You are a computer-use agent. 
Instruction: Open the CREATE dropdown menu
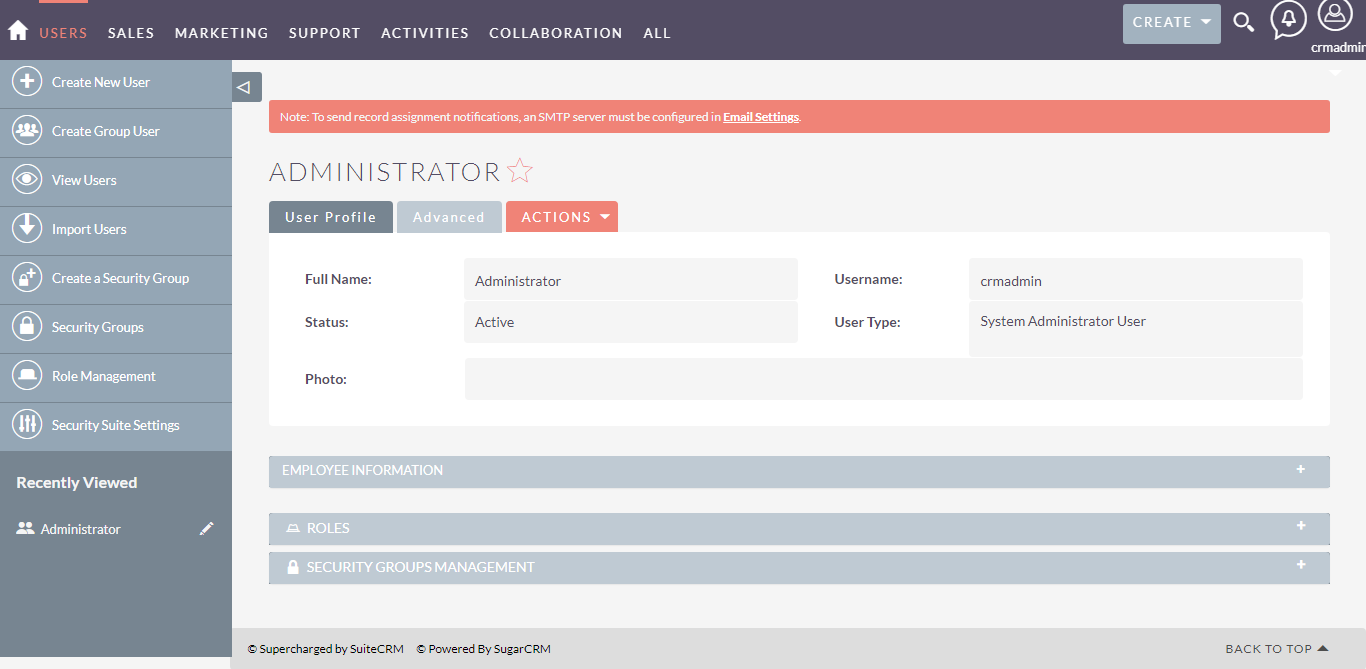(x=1172, y=23)
